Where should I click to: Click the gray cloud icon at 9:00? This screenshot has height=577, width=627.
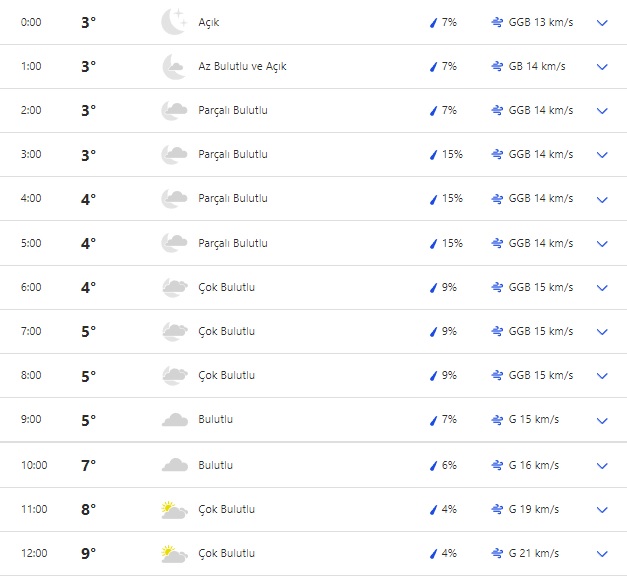[174, 420]
